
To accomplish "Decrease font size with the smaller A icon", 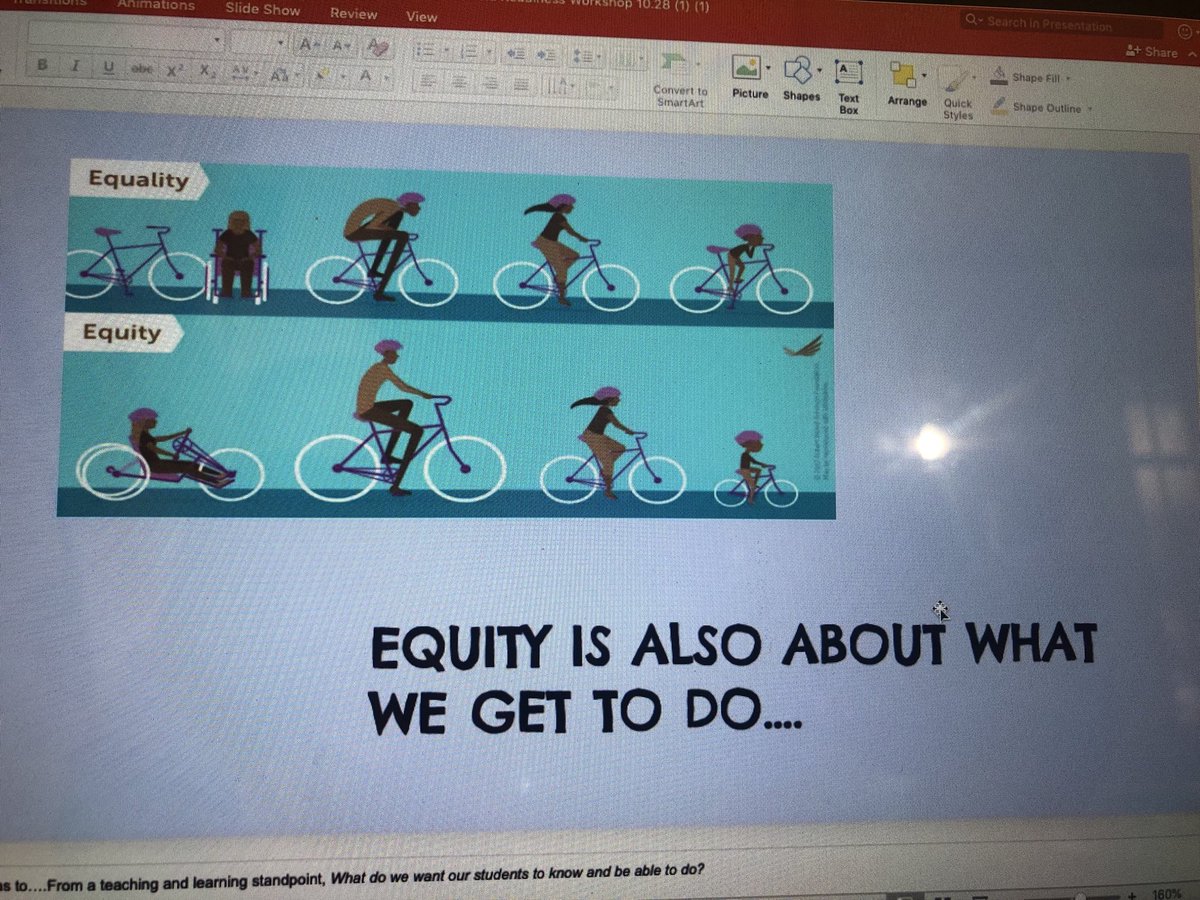I will point(341,46).
